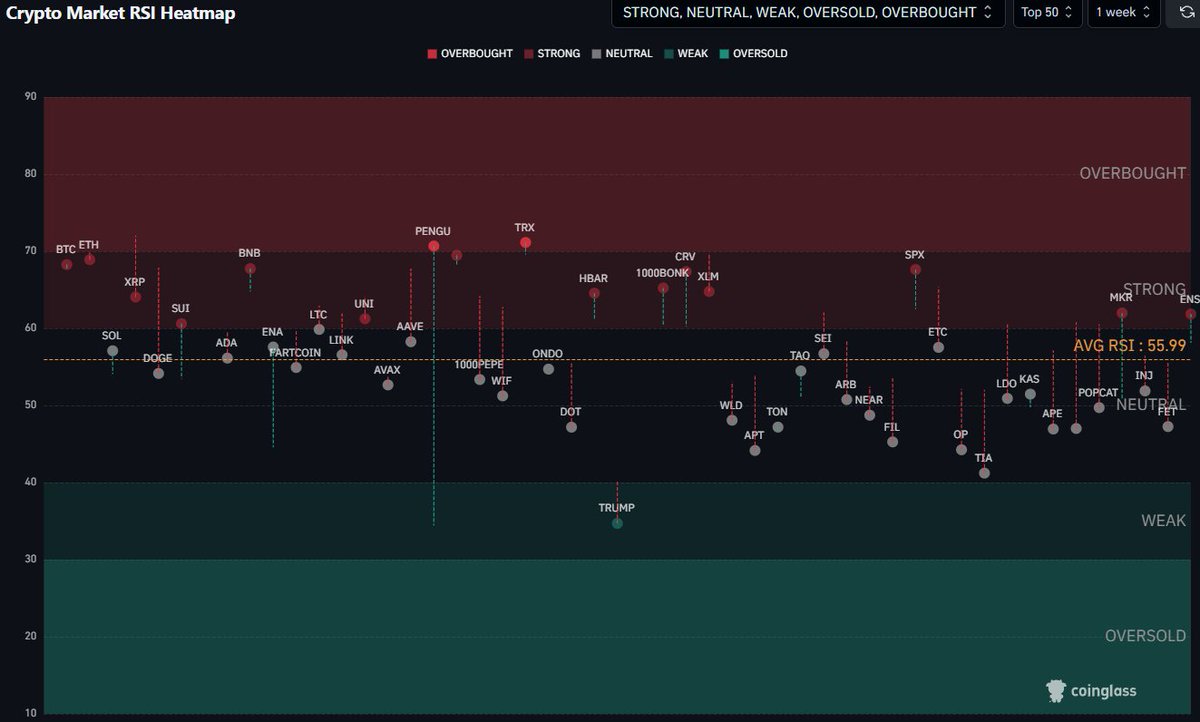
Task: Click the AVG RSI : 55.99 label
Action: pos(1130,345)
